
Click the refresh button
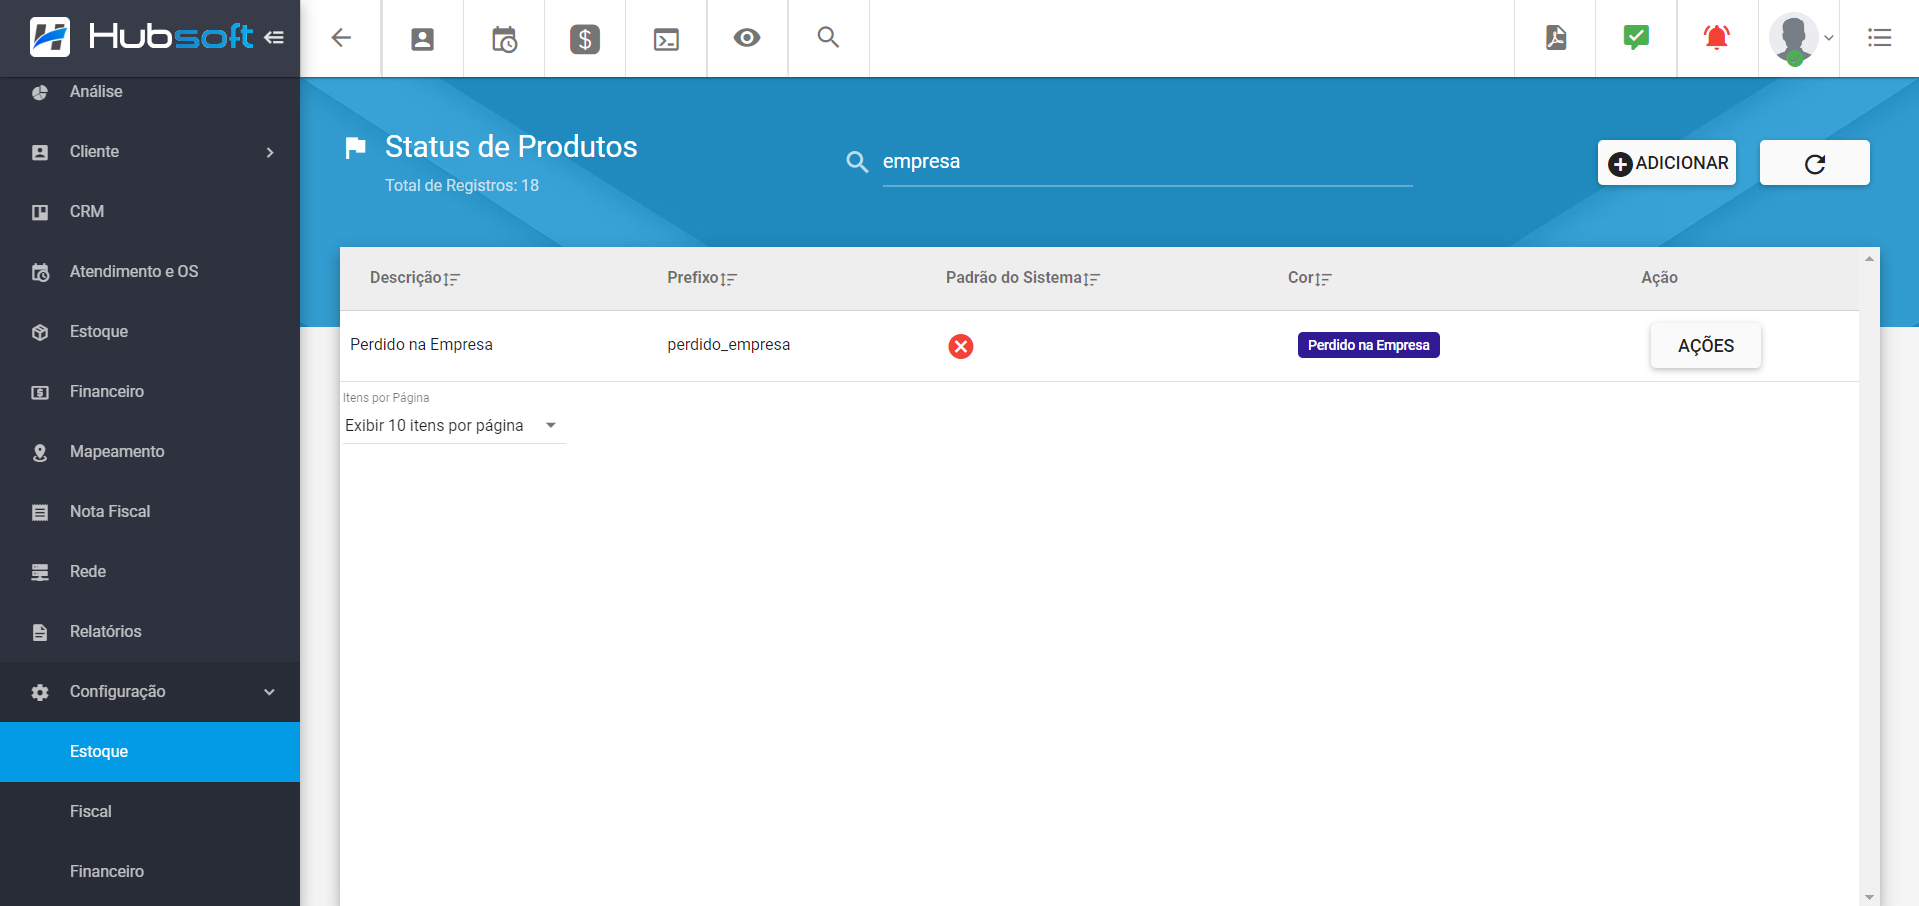click(x=1815, y=163)
